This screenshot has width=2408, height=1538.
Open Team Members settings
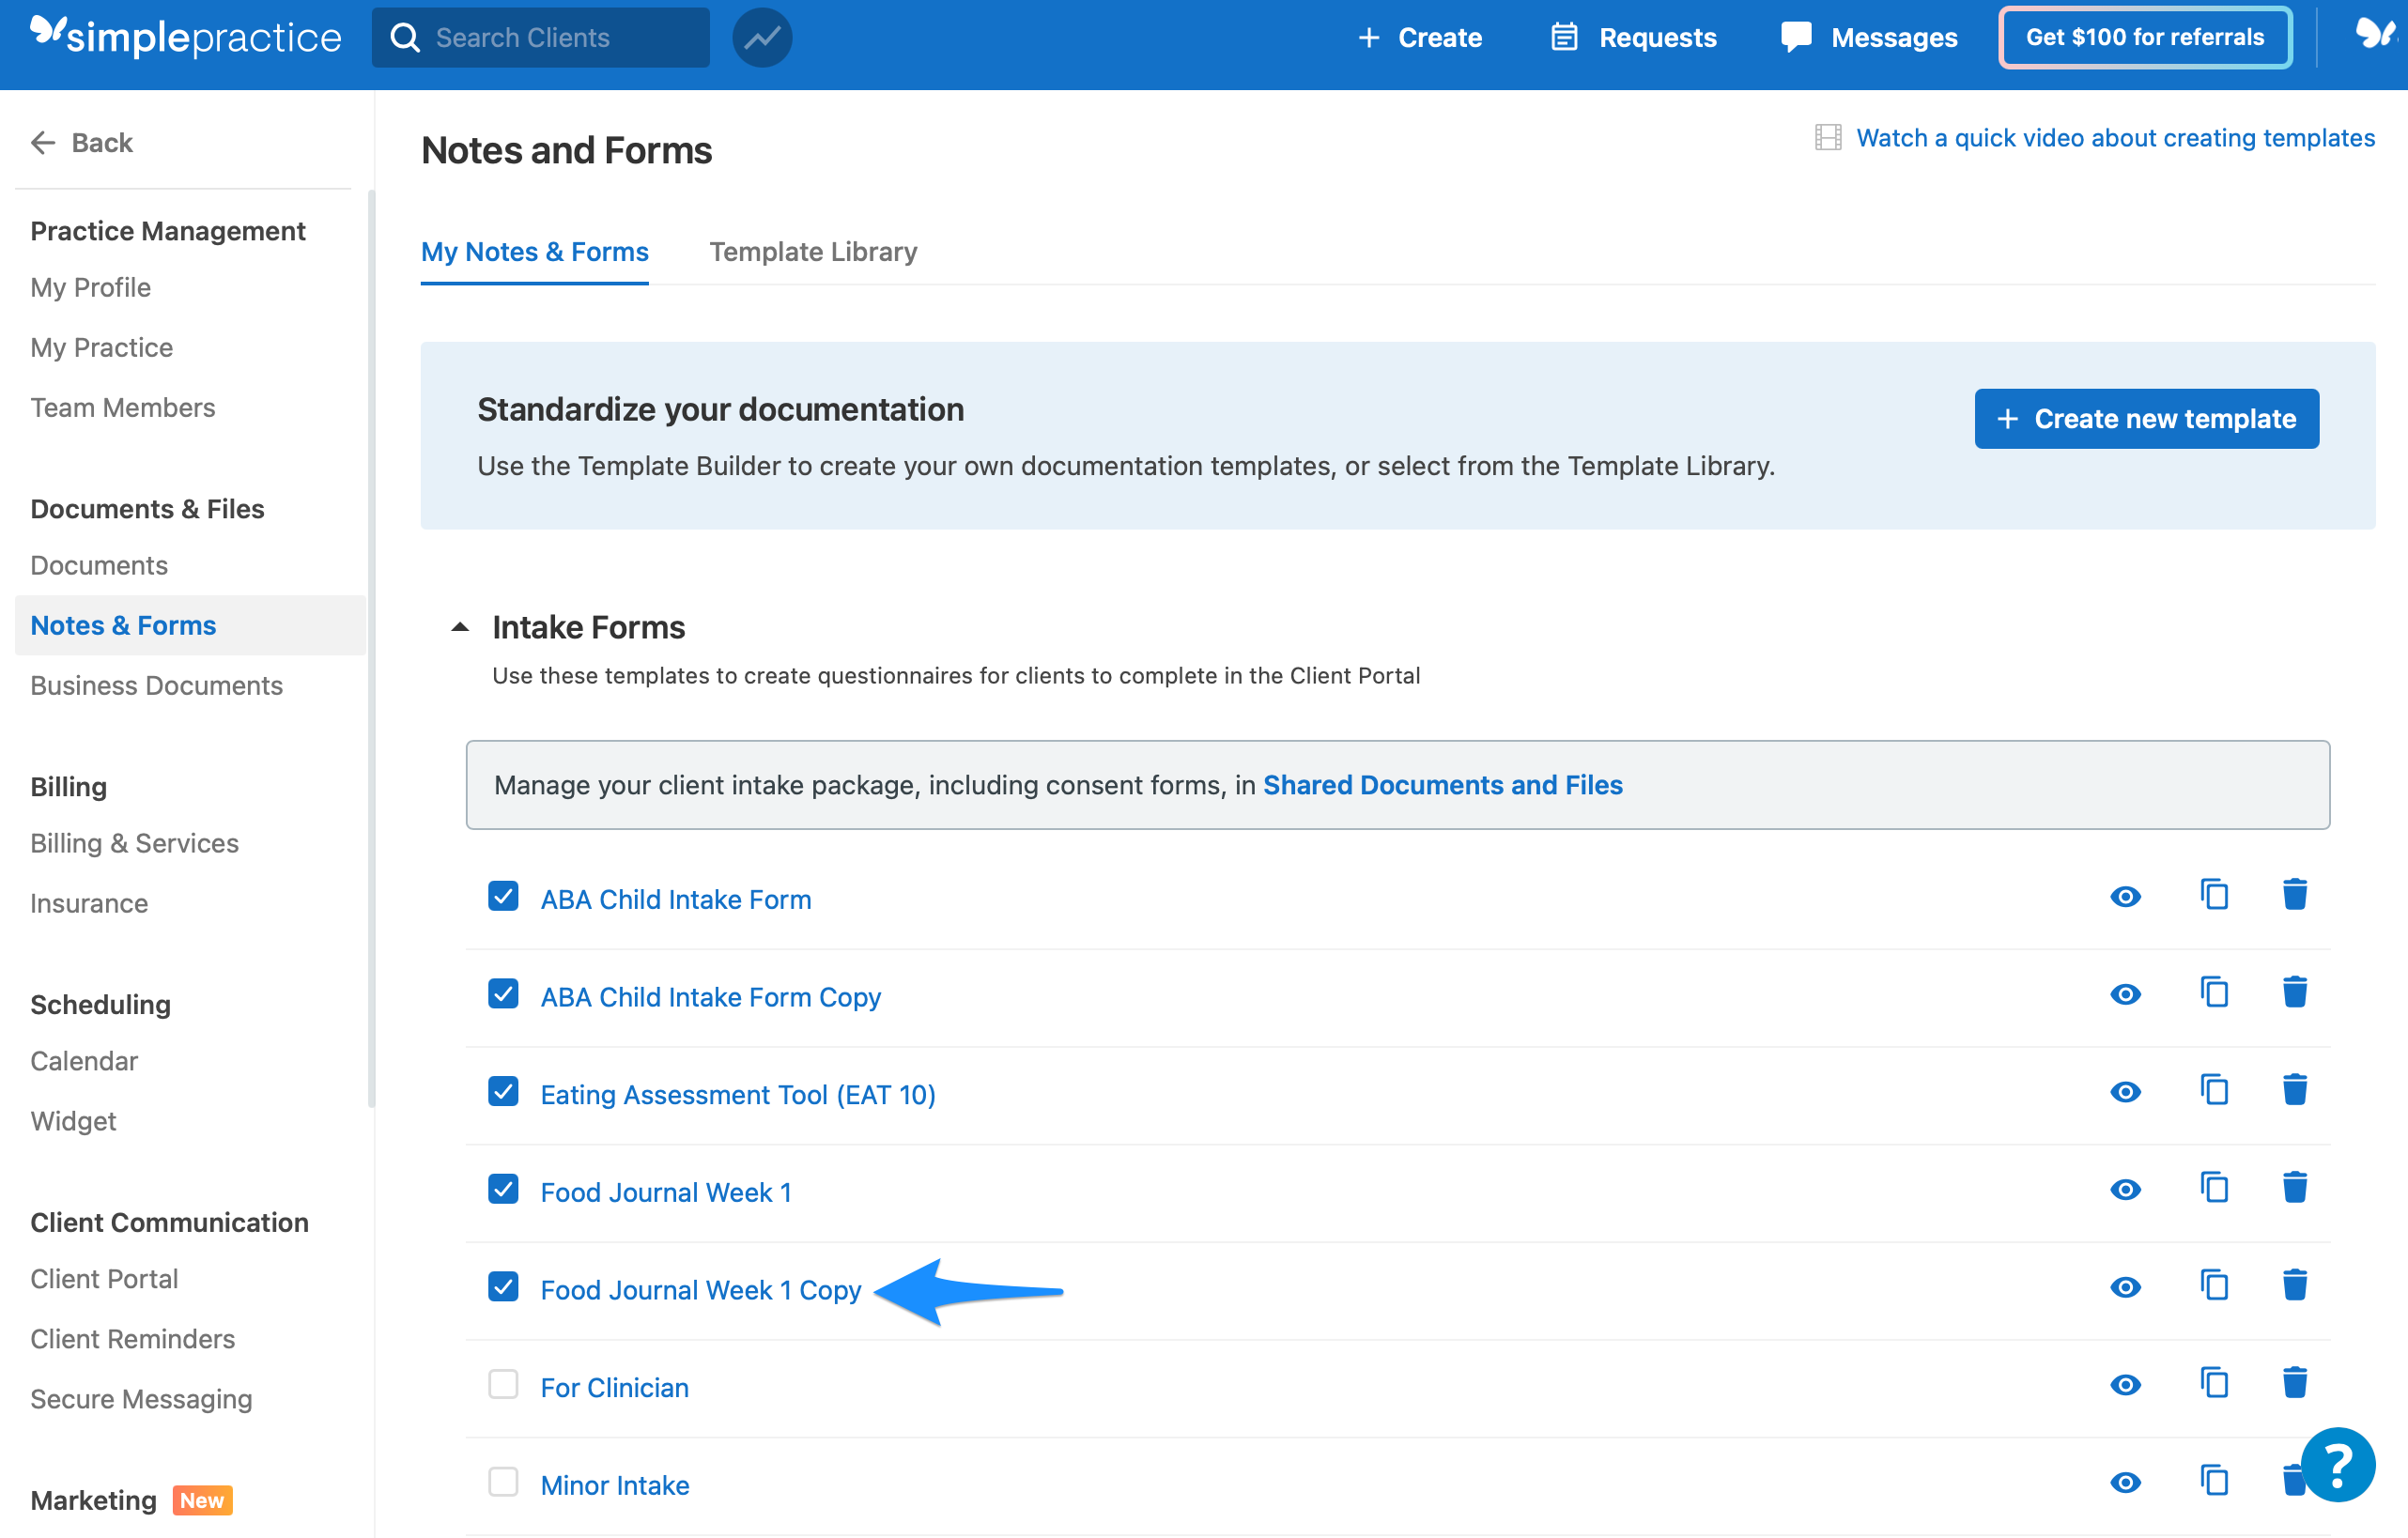point(123,408)
